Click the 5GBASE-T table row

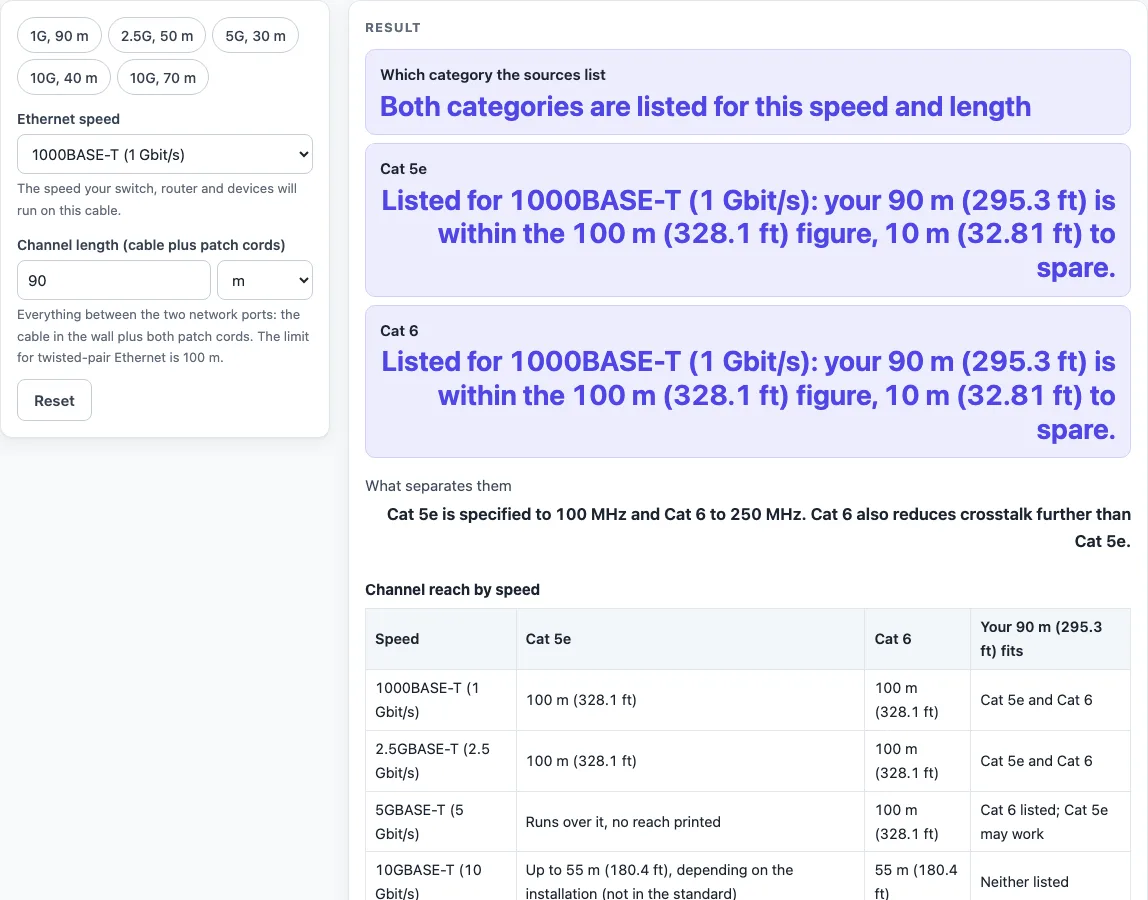click(748, 822)
